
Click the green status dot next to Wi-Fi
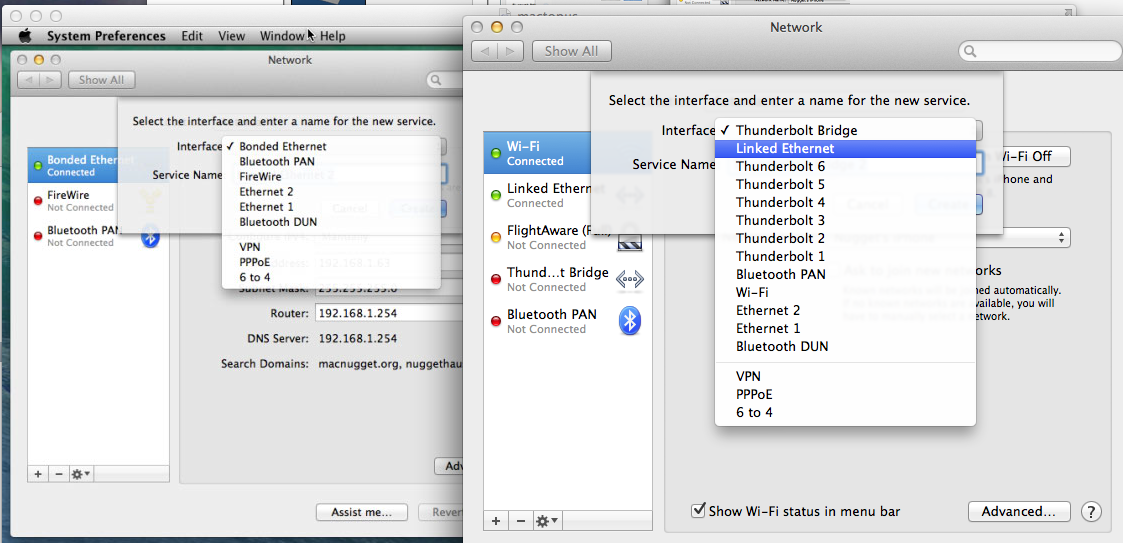495,153
